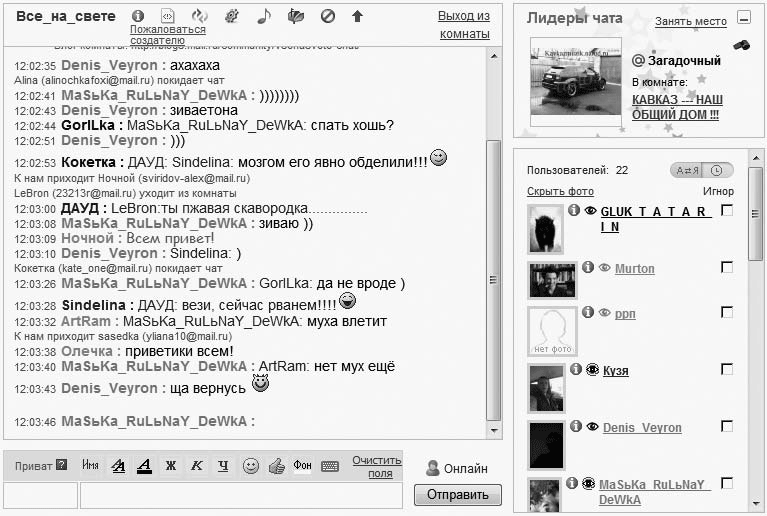Check the ignore box for GLUK TATARIN
This screenshot has height=516, width=767.
pyautogui.click(x=727, y=210)
